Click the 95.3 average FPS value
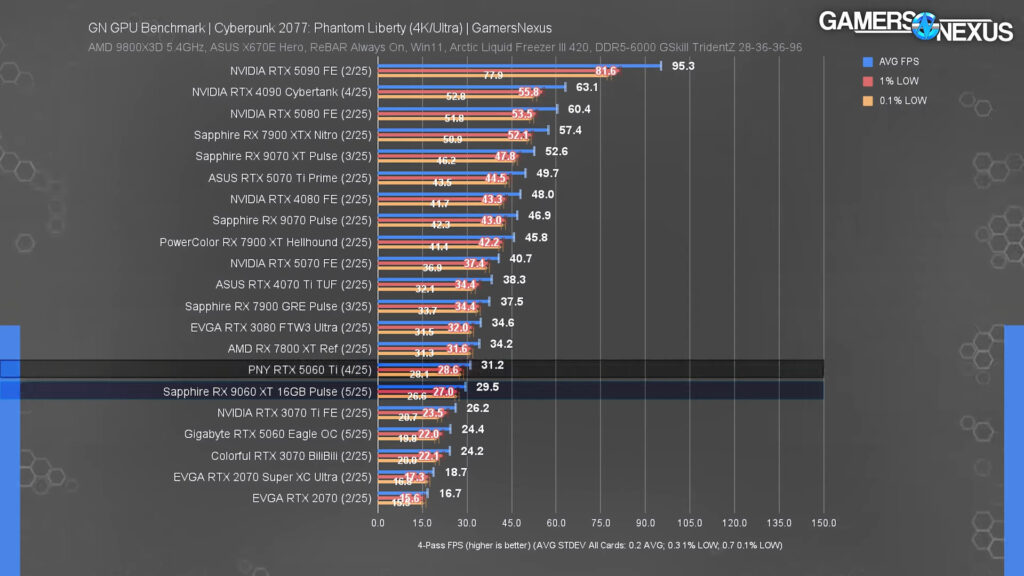The height and width of the screenshot is (576, 1024). tap(683, 66)
